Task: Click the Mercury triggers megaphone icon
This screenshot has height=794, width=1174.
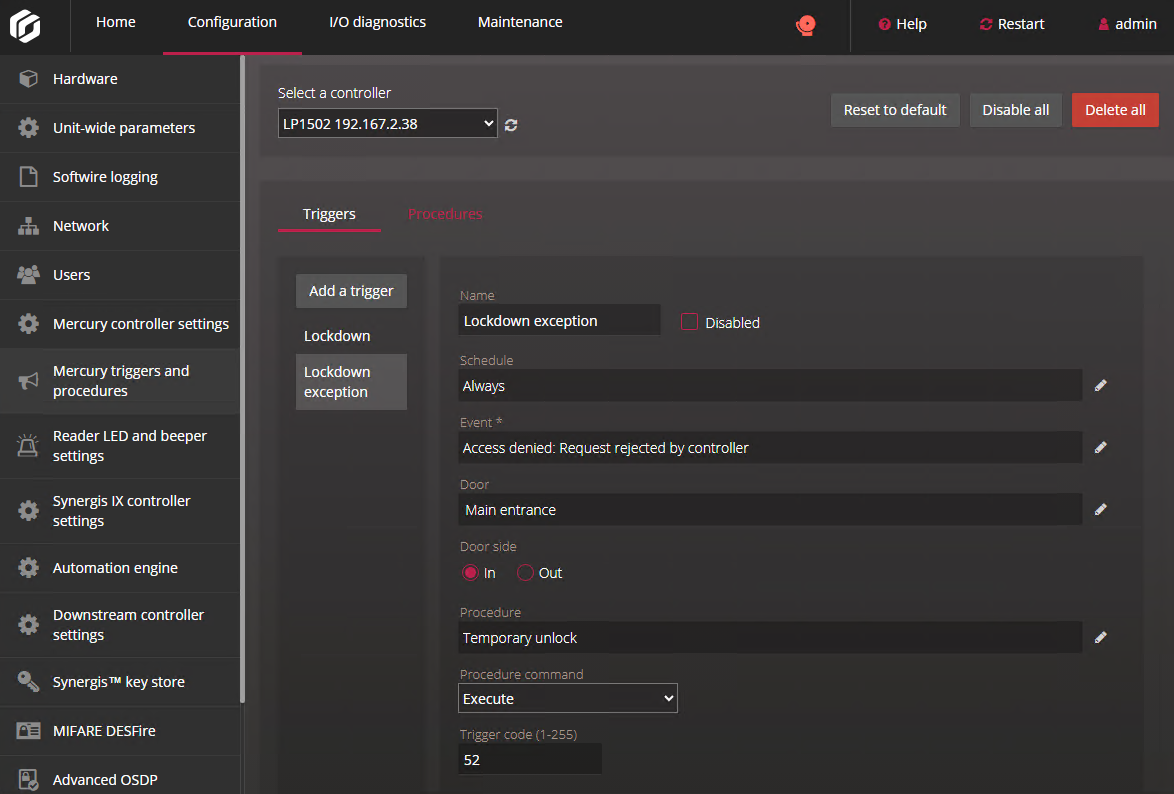Action: tap(28, 381)
